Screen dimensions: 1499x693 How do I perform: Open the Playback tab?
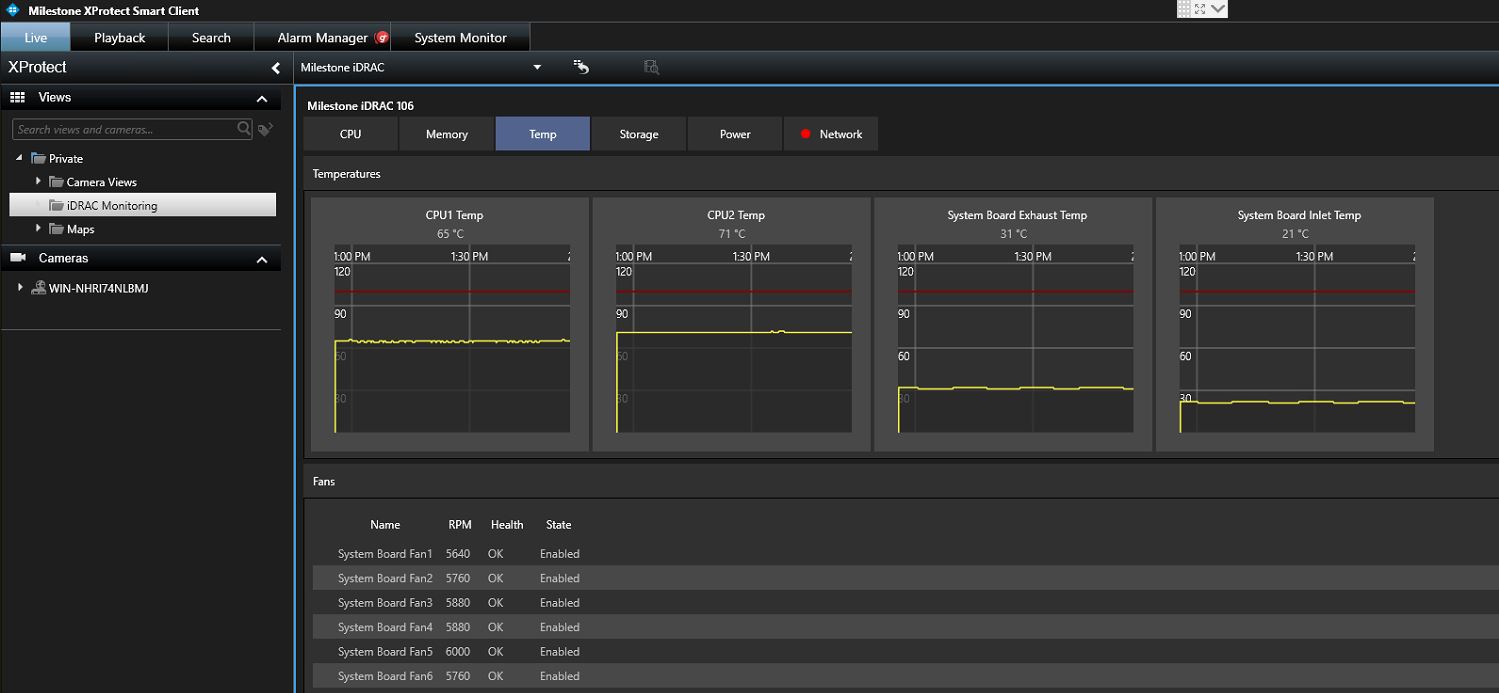click(x=120, y=37)
